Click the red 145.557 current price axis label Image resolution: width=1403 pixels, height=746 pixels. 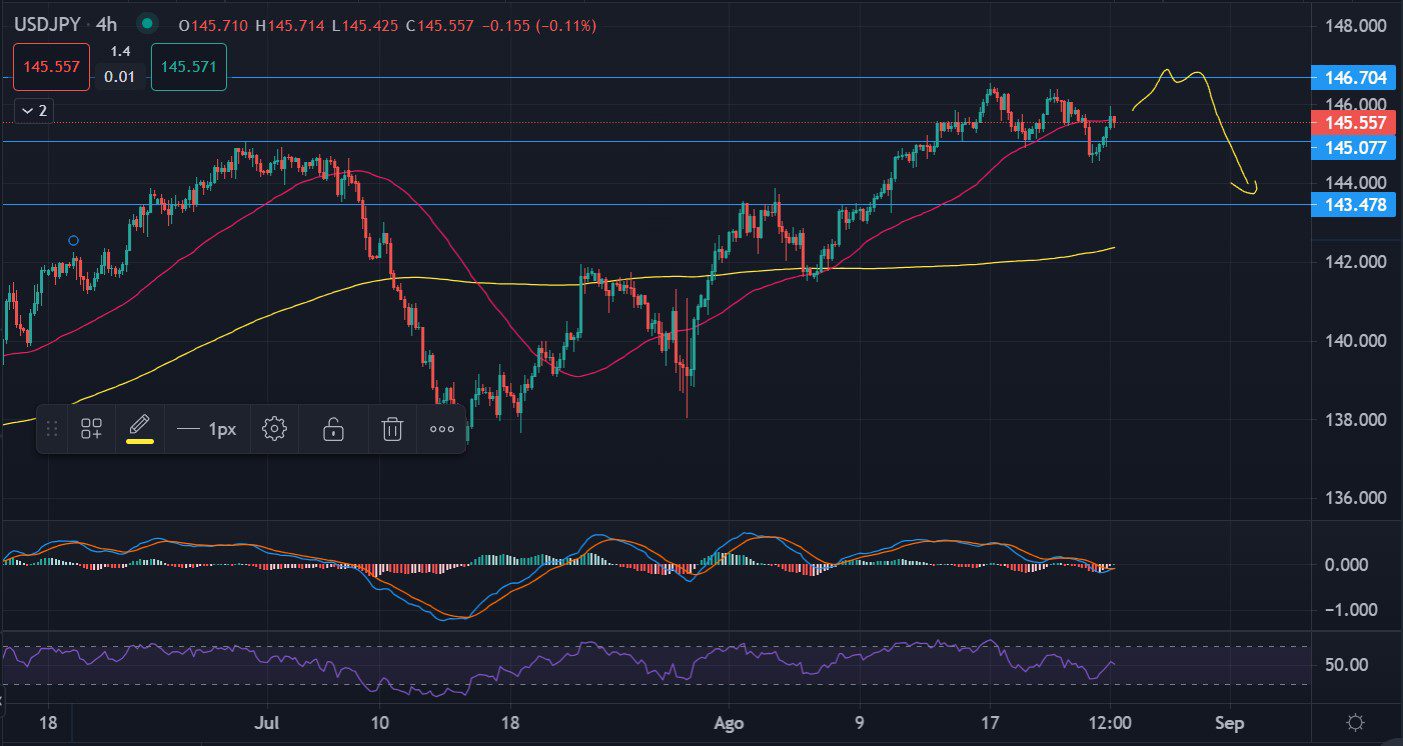pos(1354,123)
